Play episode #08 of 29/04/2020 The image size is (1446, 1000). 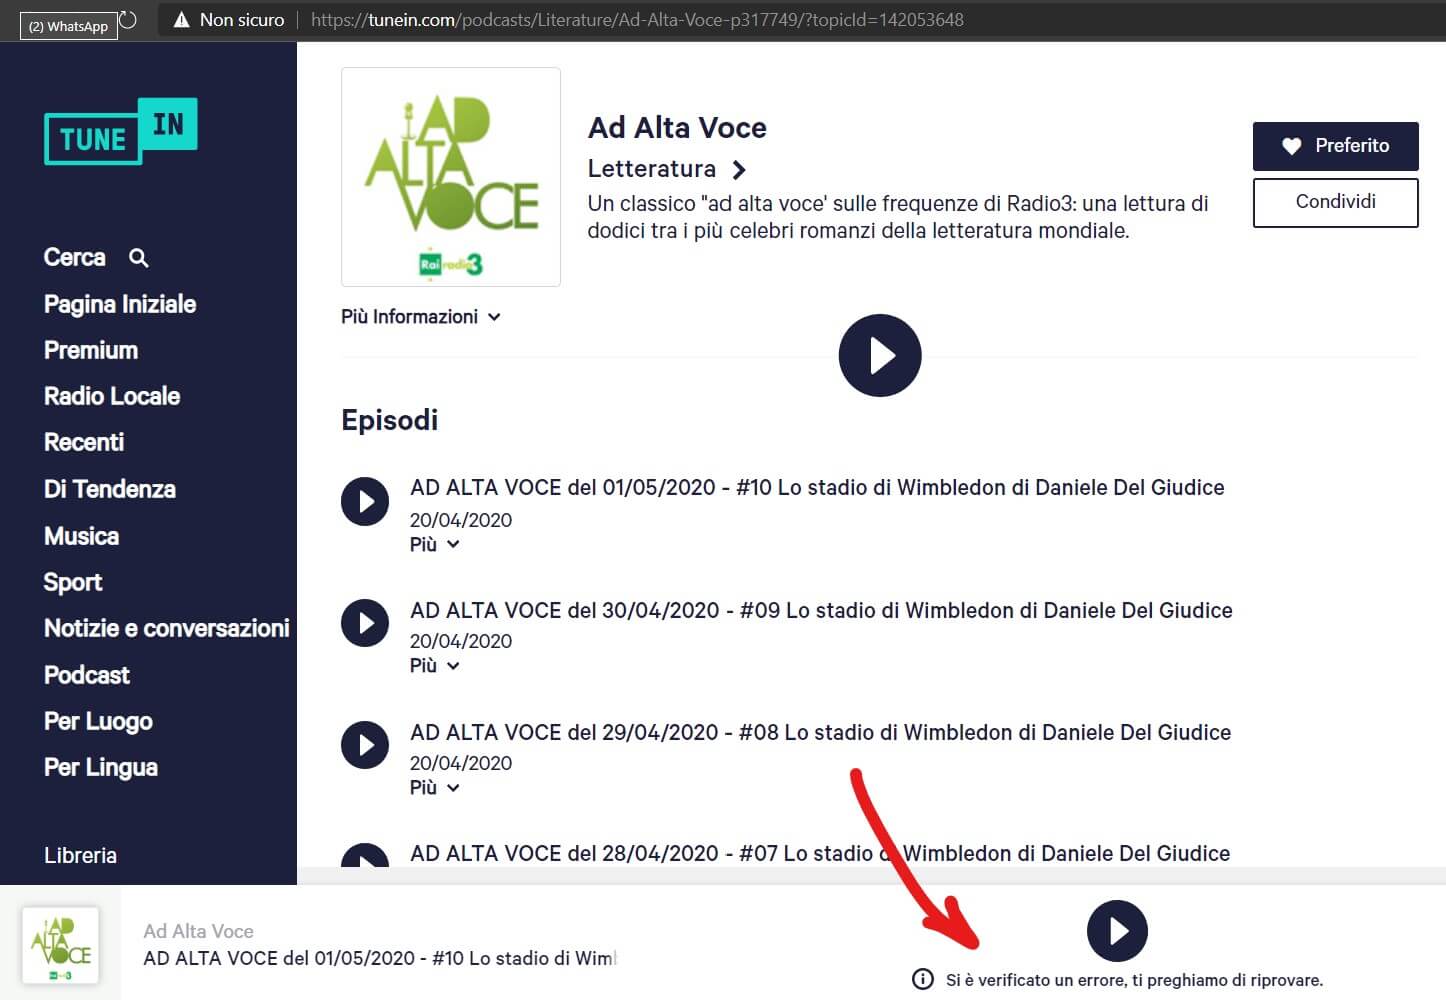tap(365, 745)
